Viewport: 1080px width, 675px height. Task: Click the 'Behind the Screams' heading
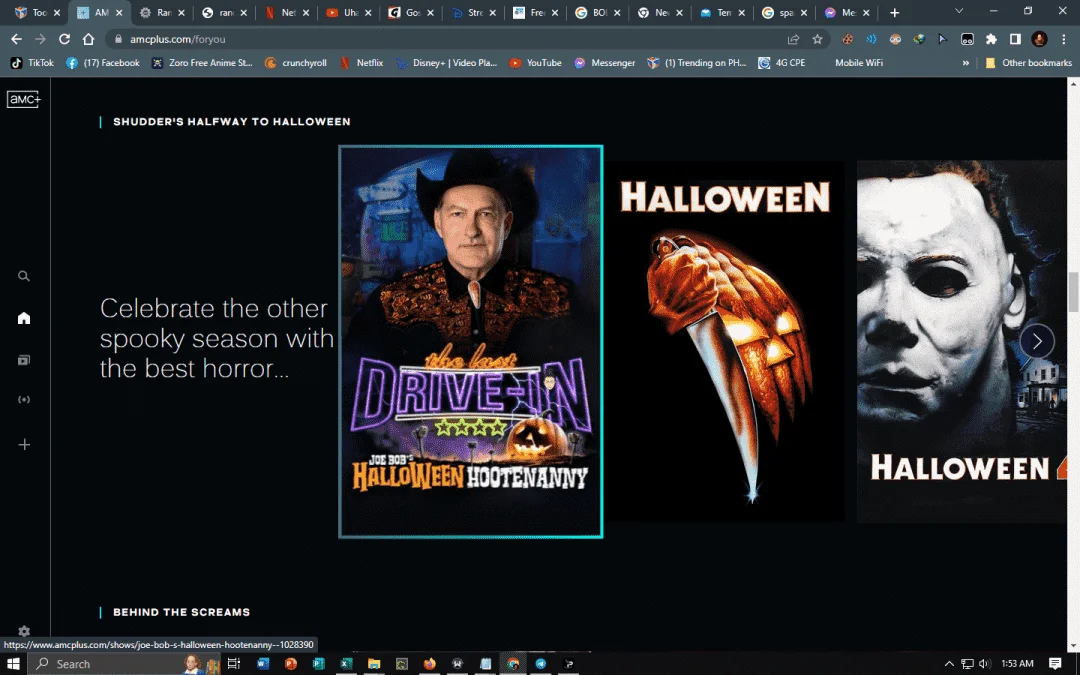tap(181, 612)
